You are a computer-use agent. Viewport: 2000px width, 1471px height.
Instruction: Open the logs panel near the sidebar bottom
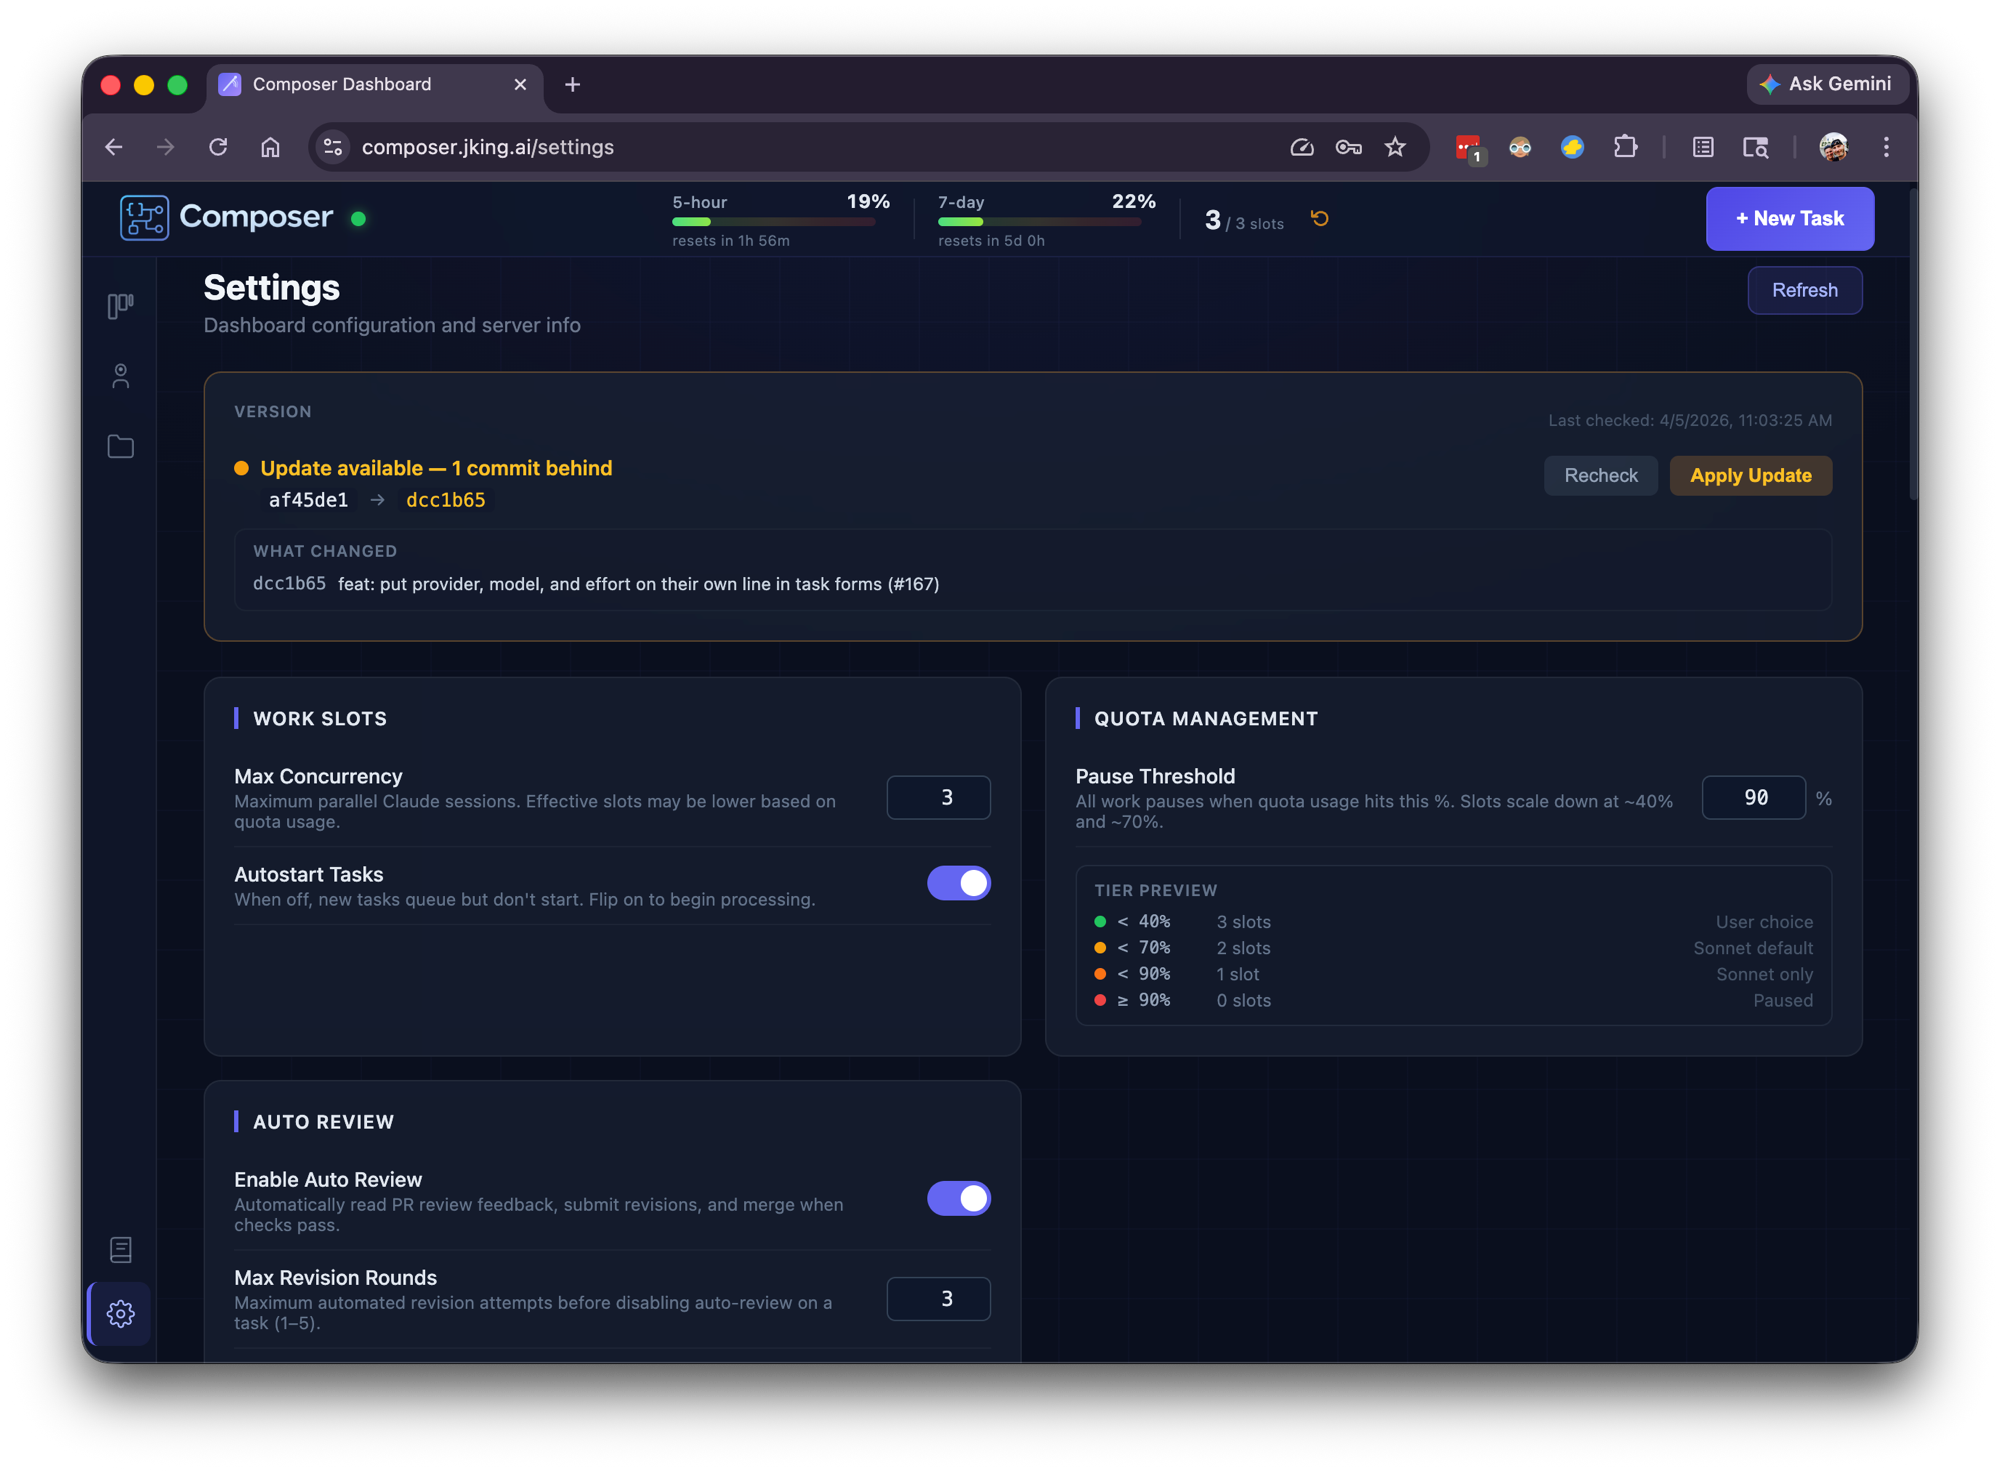coord(120,1249)
